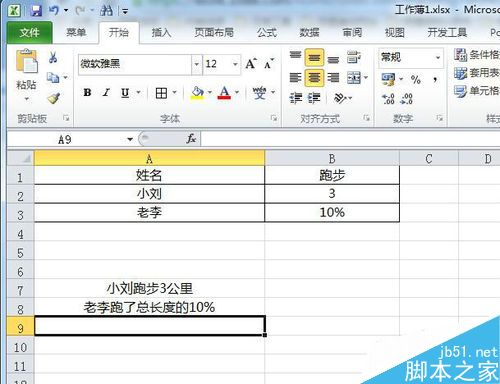The image size is (500, 384).
Task: Open the 字体 font group dialog launcher
Action: (274, 118)
